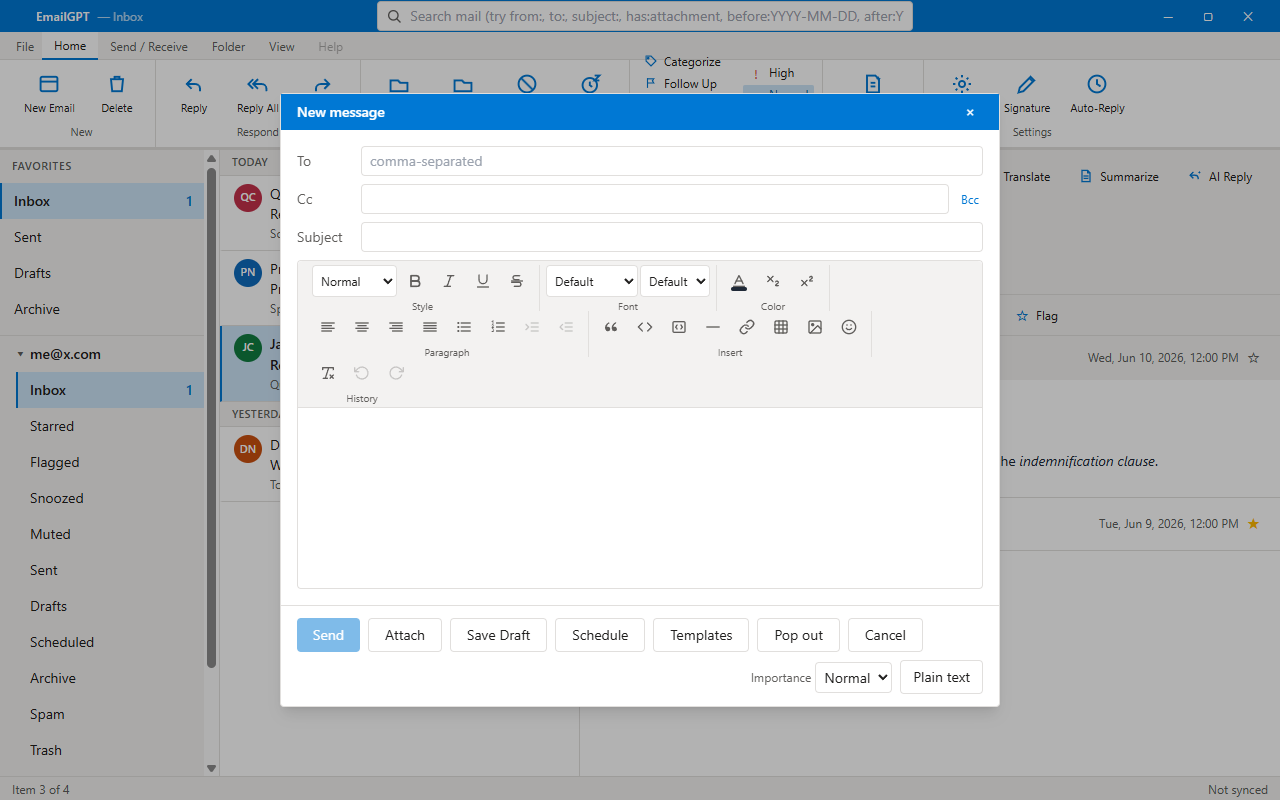Insert a numbered list
This screenshot has height=800, width=1280.
pos(498,327)
